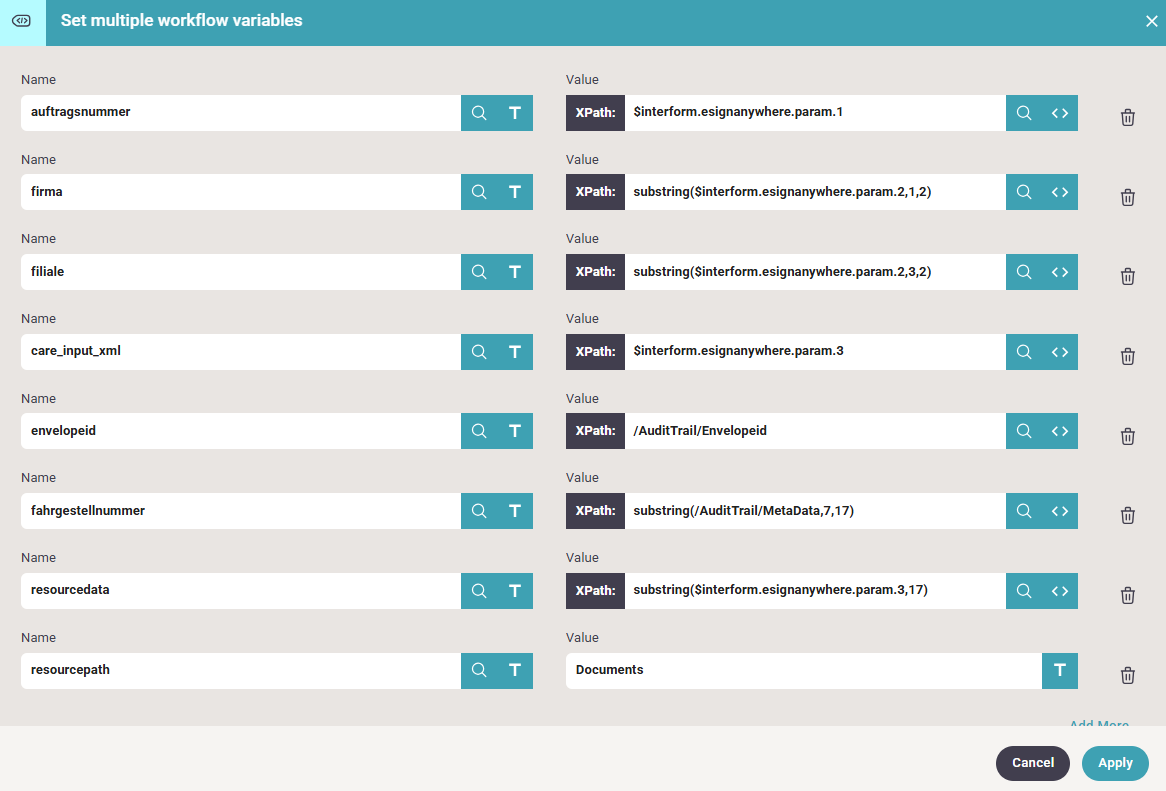Close the Set multiple workflow variables dialog
1166x791 pixels.
click(1151, 21)
